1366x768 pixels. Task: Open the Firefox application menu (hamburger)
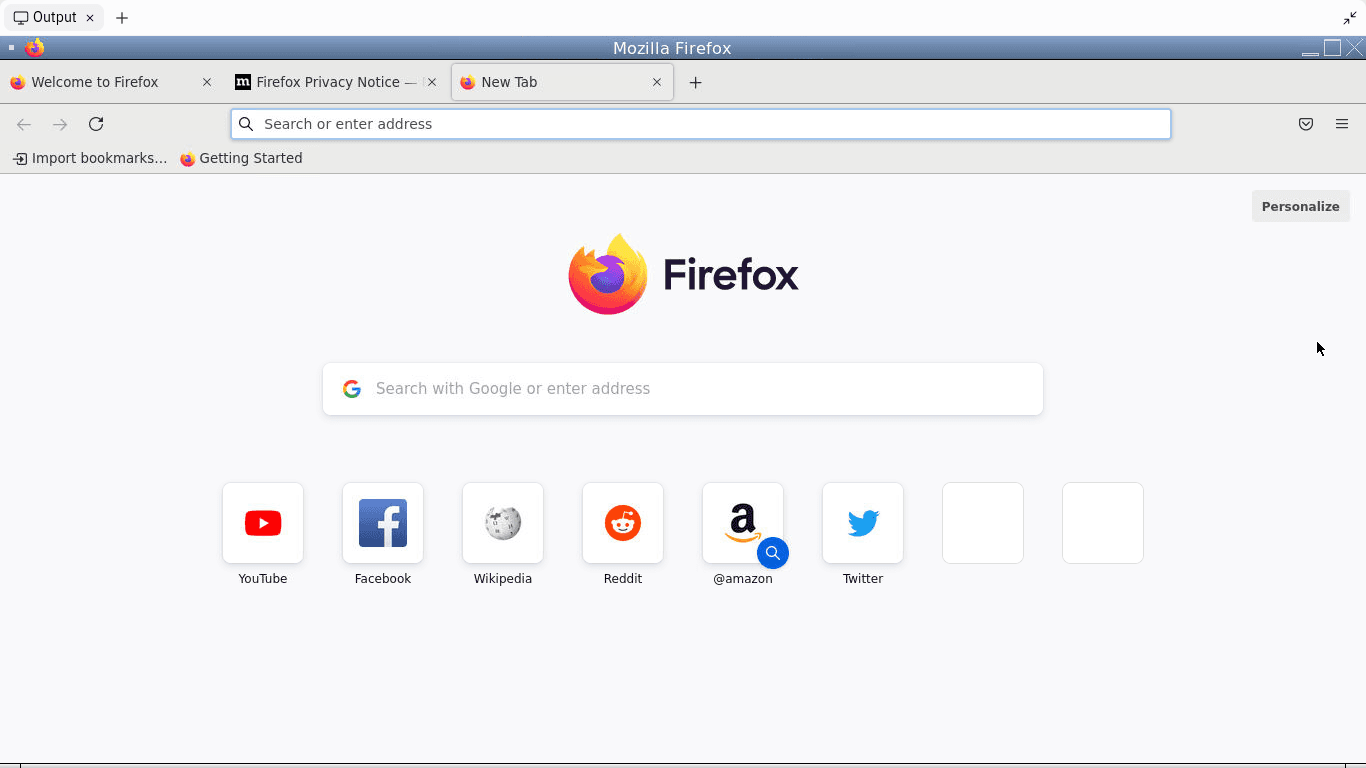1342,124
